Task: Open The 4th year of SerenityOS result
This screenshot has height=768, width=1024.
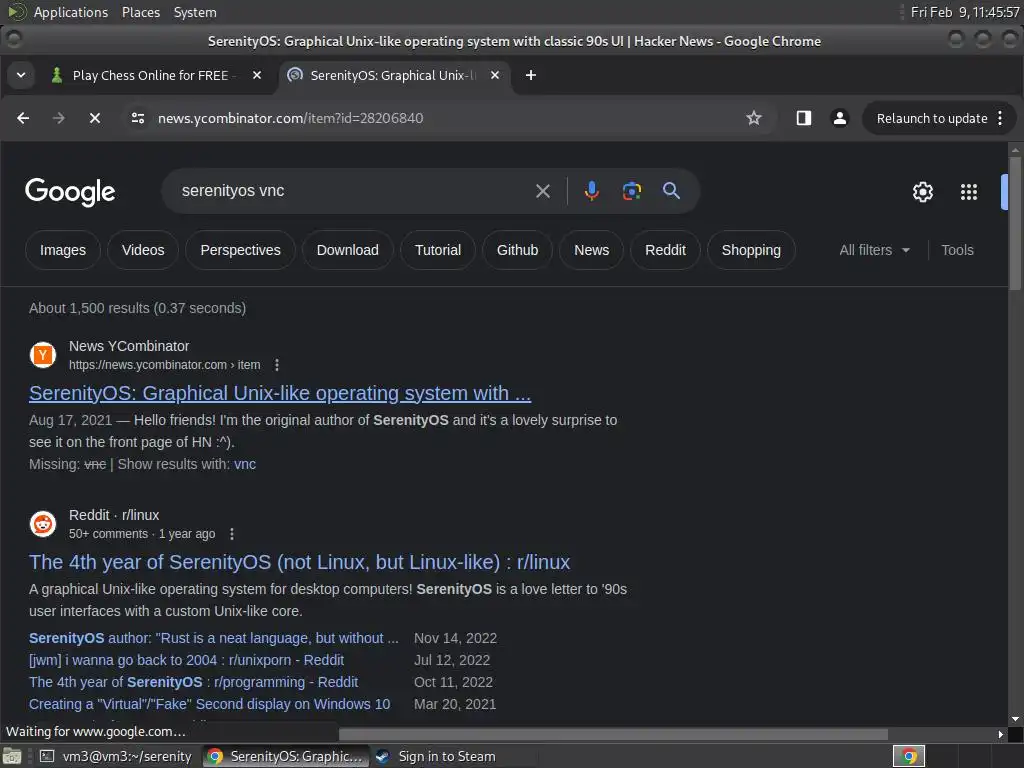Action: [x=300, y=562]
